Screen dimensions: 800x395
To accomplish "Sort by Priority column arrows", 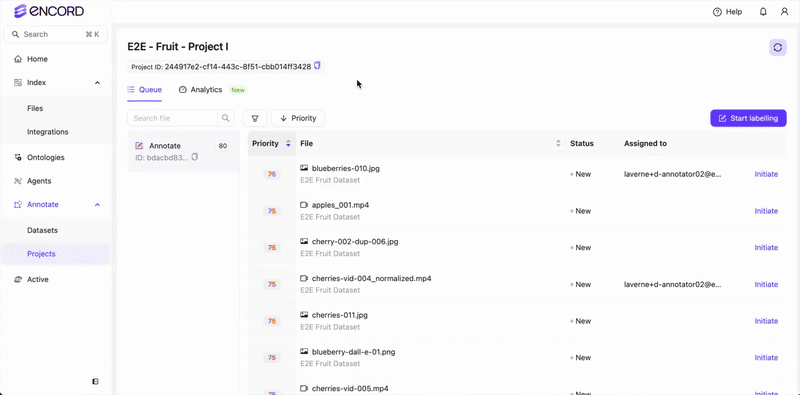I will tap(288, 144).
